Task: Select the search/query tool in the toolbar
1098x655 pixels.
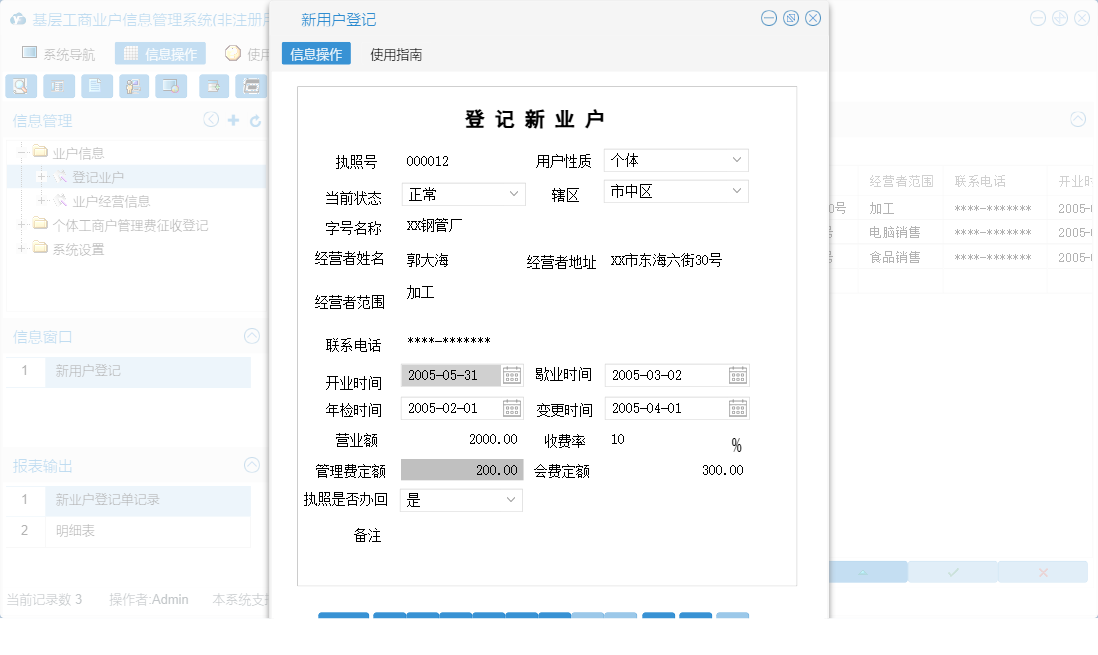Action: point(20,86)
